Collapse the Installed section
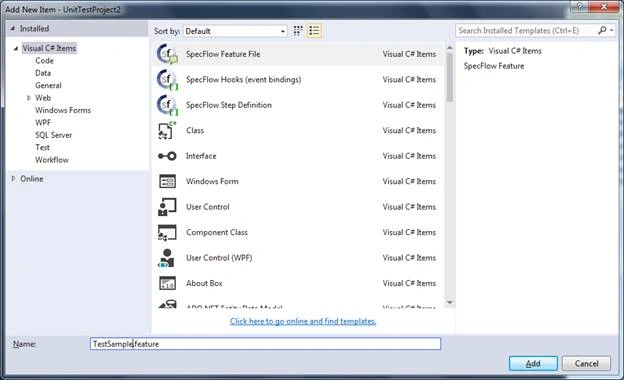Image resolution: width=624 pixels, height=380 pixels. pyautogui.click(x=12, y=28)
